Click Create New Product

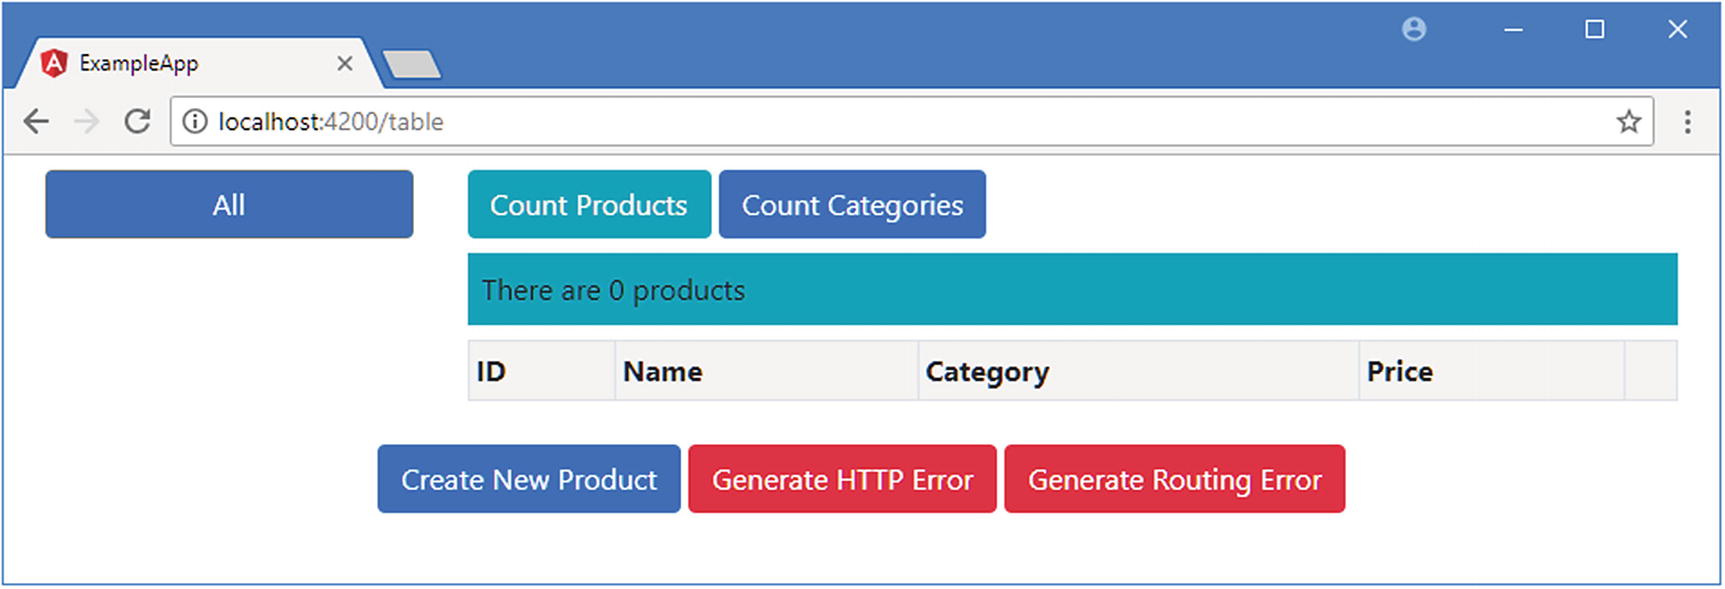click(529, 480)
